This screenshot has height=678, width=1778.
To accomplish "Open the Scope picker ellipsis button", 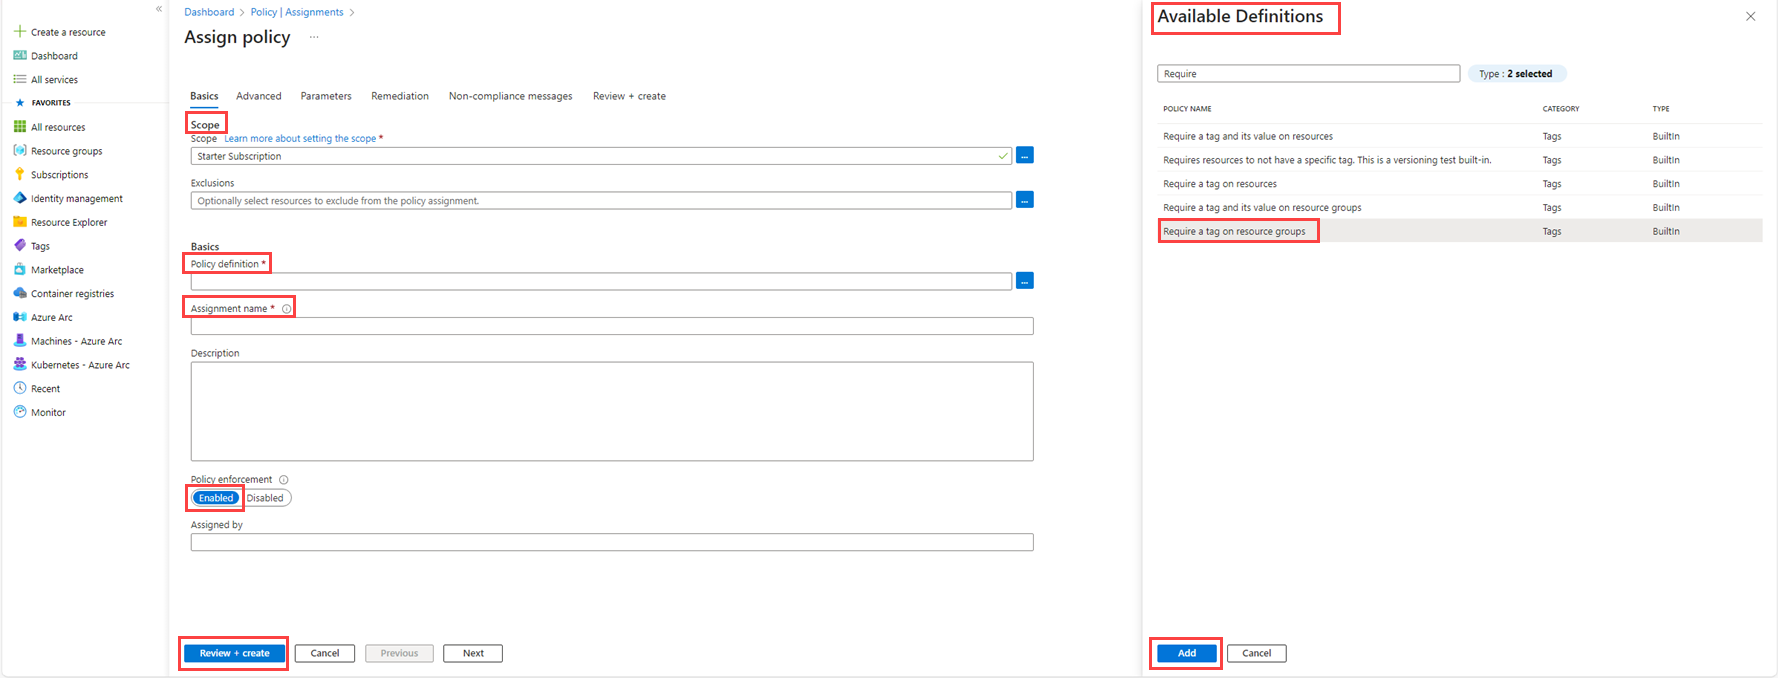I will (x=1024, y=156).
